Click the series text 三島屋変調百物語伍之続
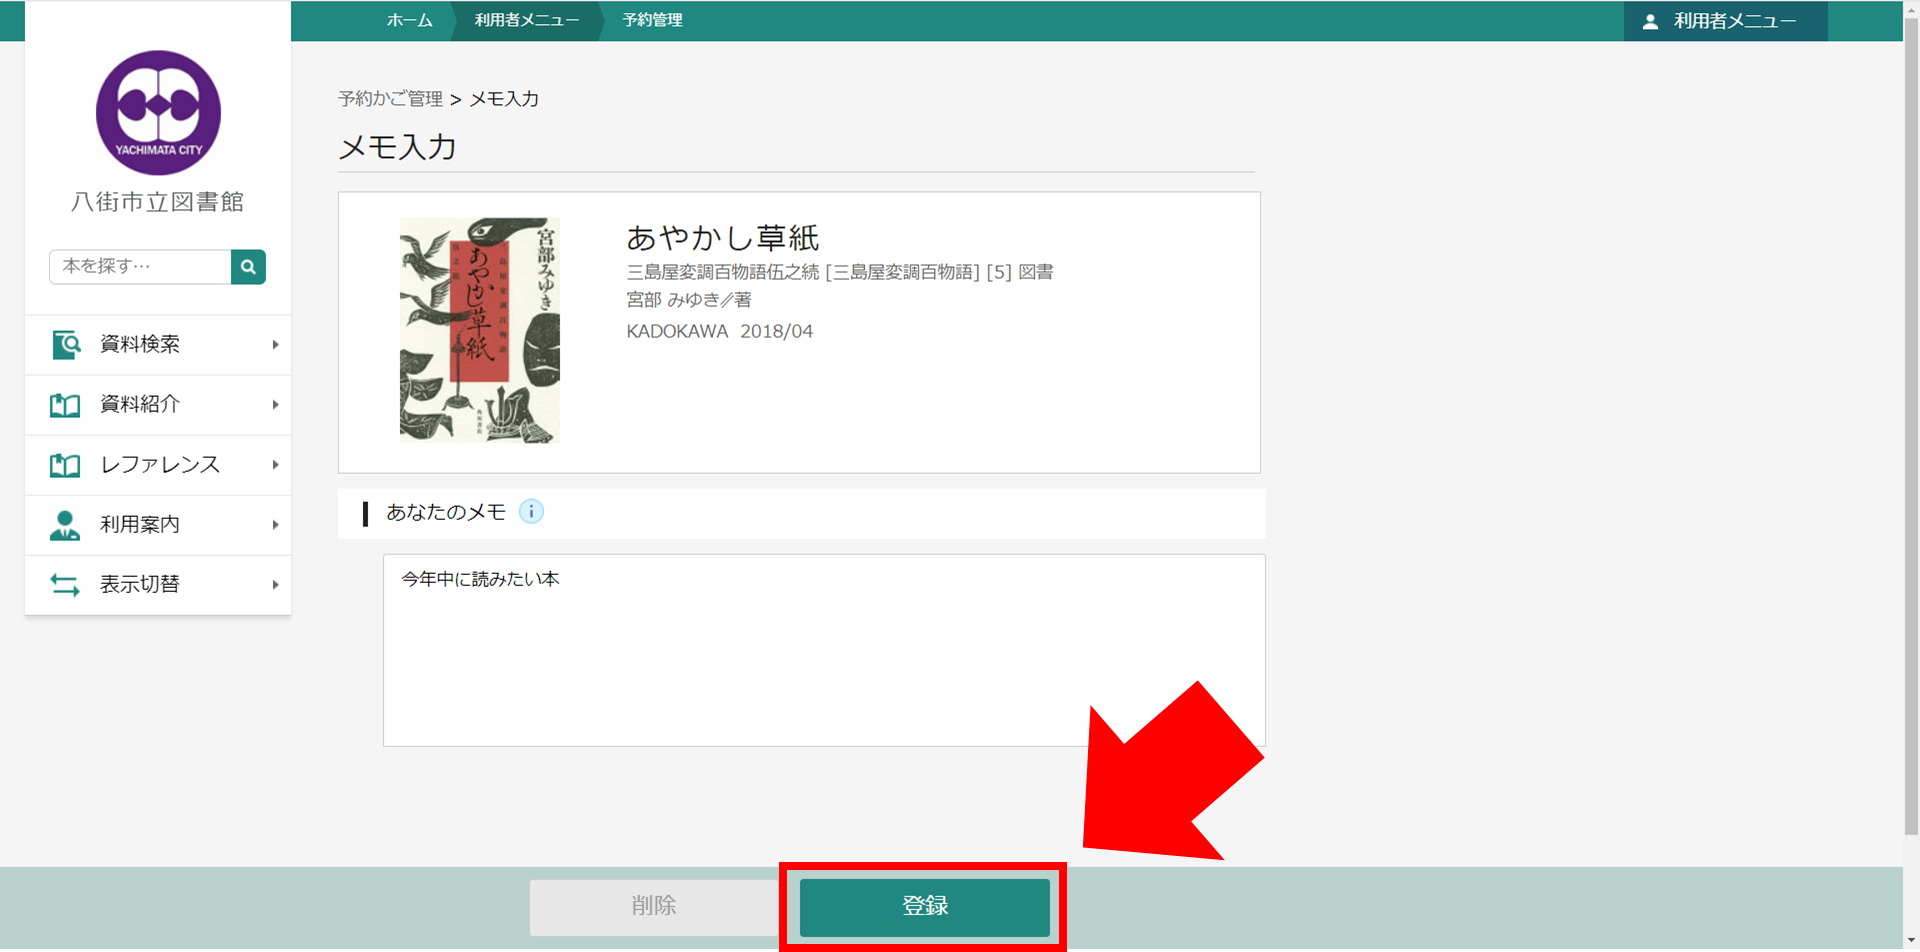Viewport: 1920px width, 952px height. pyautogui.click(x=723, y=272)
